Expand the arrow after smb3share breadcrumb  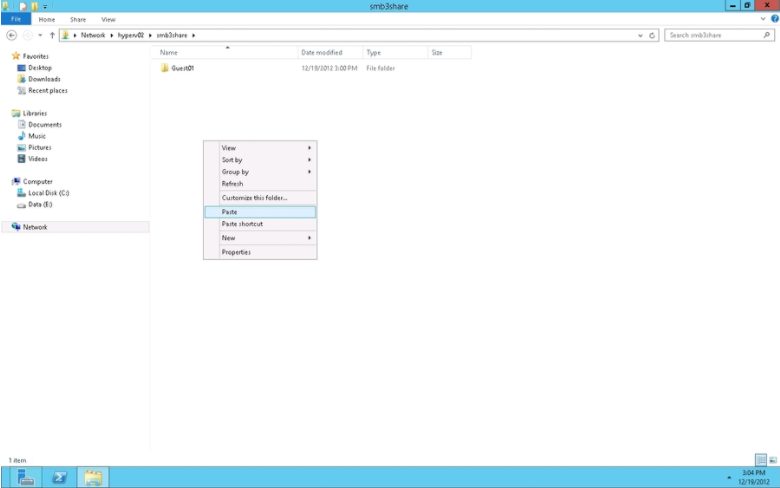click(194, 35)
